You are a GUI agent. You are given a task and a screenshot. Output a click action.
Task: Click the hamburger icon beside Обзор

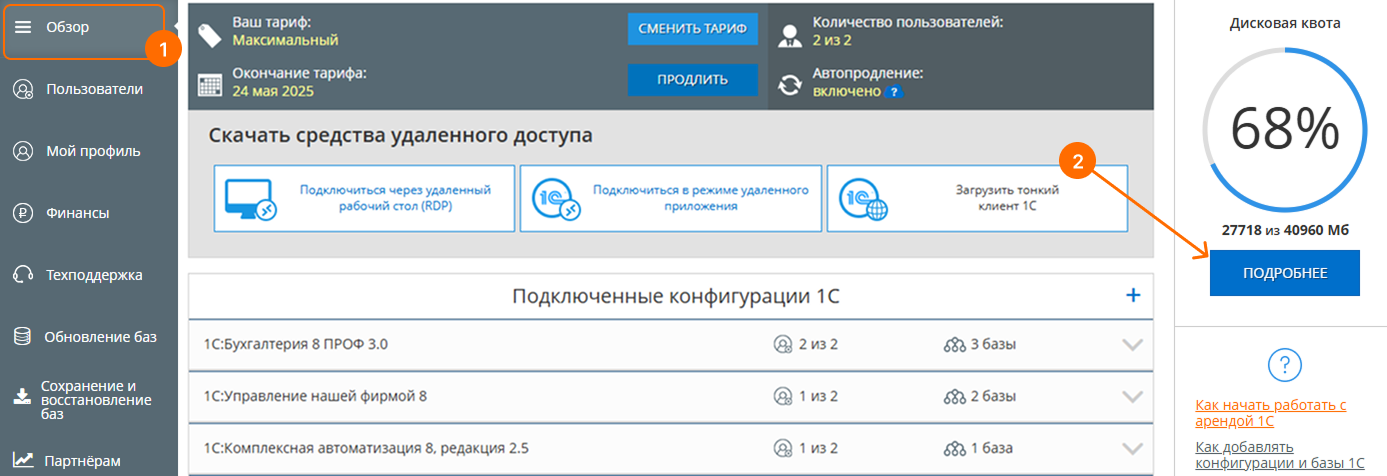pos(23,28)
